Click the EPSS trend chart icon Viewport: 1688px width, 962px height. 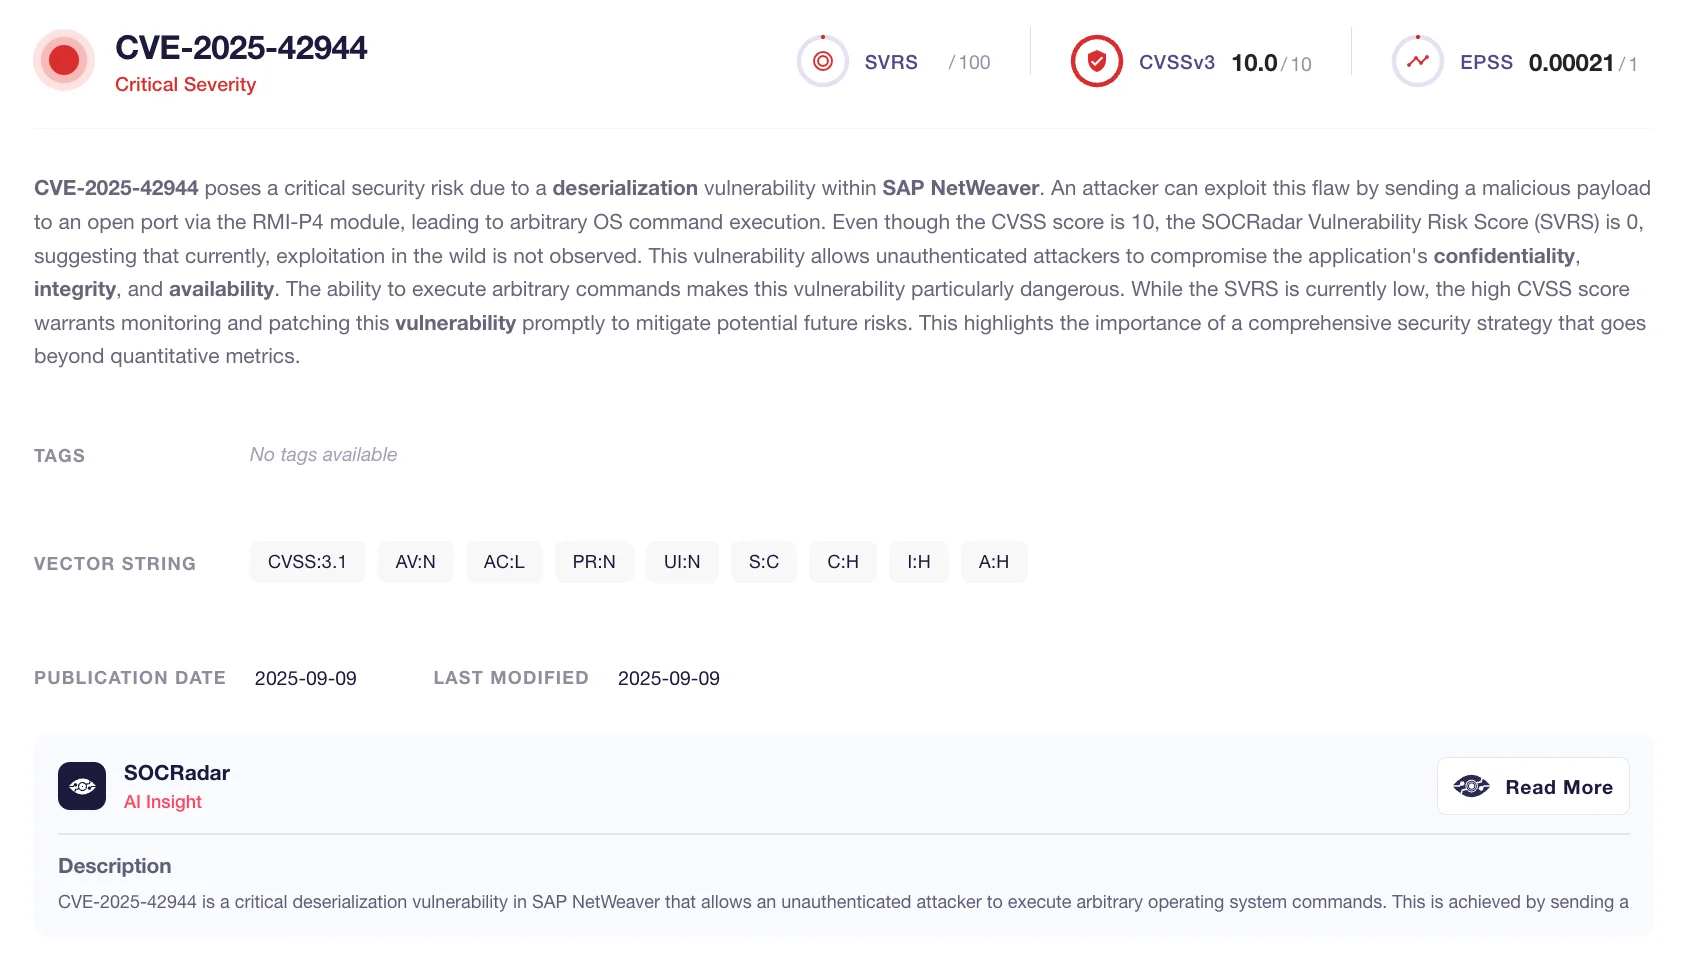pyautogui.click(x=1417, y=61)
